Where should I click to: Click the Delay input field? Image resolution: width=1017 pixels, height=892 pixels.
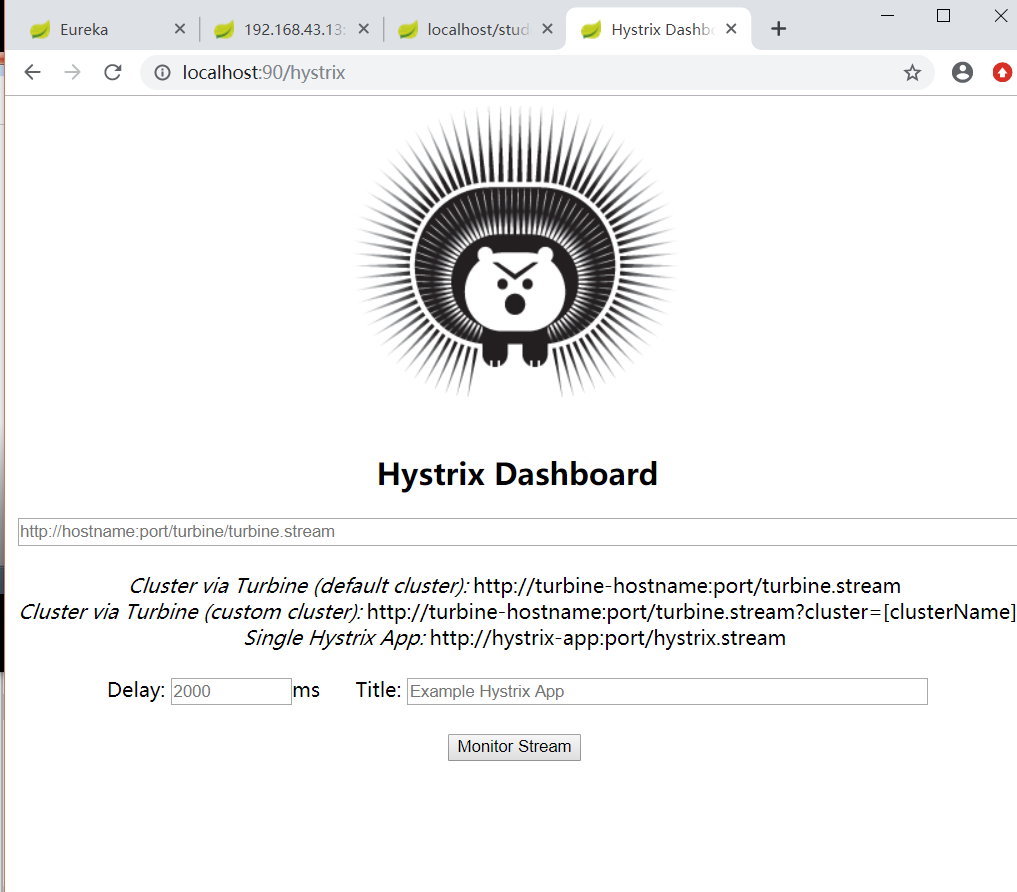pos(231,692)
